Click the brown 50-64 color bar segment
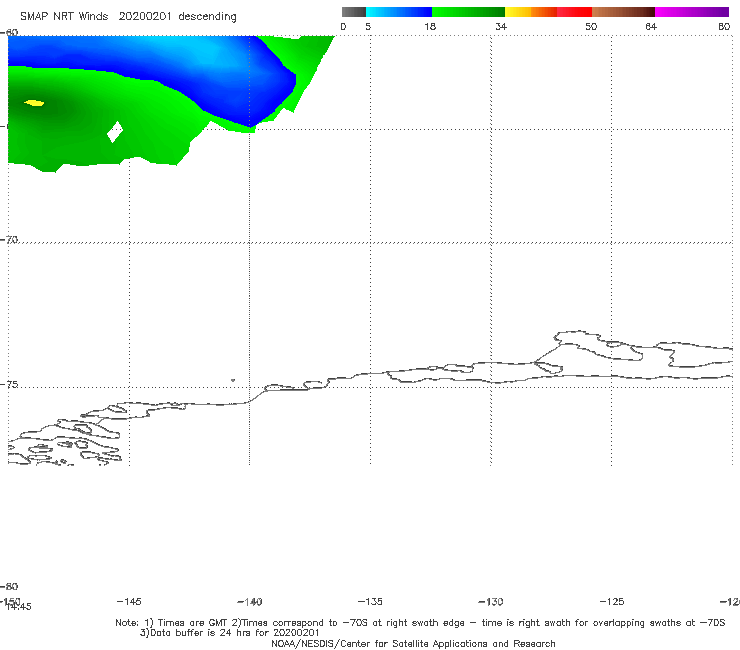The height and width of the screenshot is (650, 740). pyautogui.click(x=623, y=12)
